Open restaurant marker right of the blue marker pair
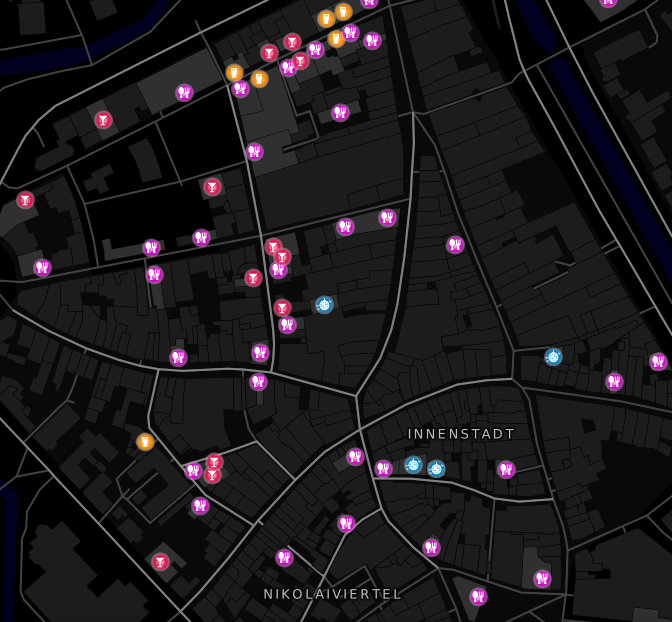The image size is (672, 622). point(506,470)
